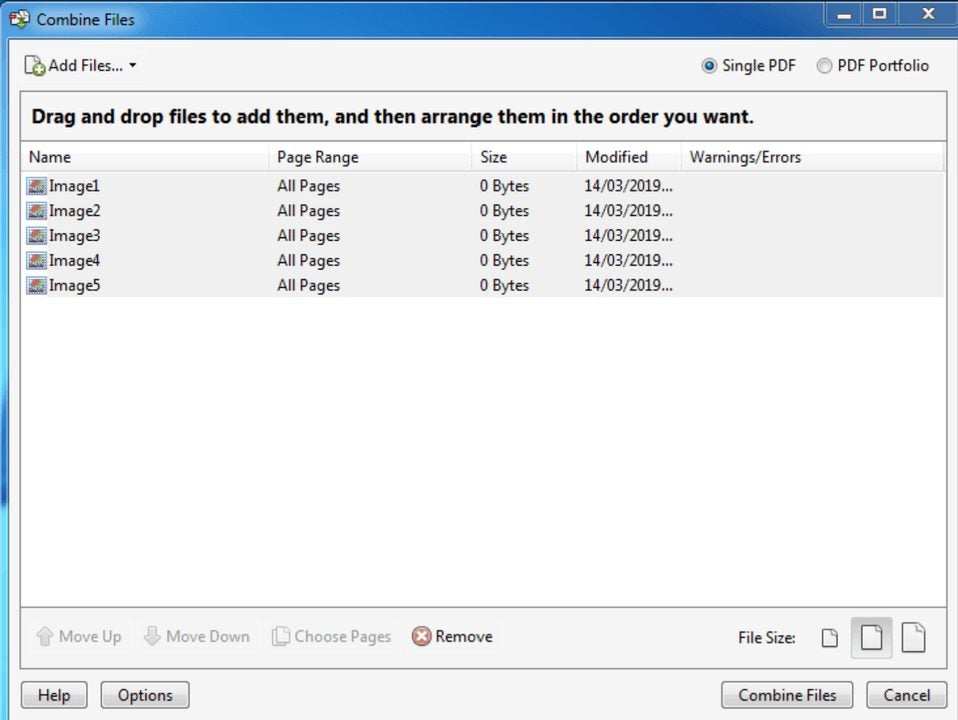Screen dimensions: 958x720
Task: Click the Add Files icon
Action: click(33, 65)
